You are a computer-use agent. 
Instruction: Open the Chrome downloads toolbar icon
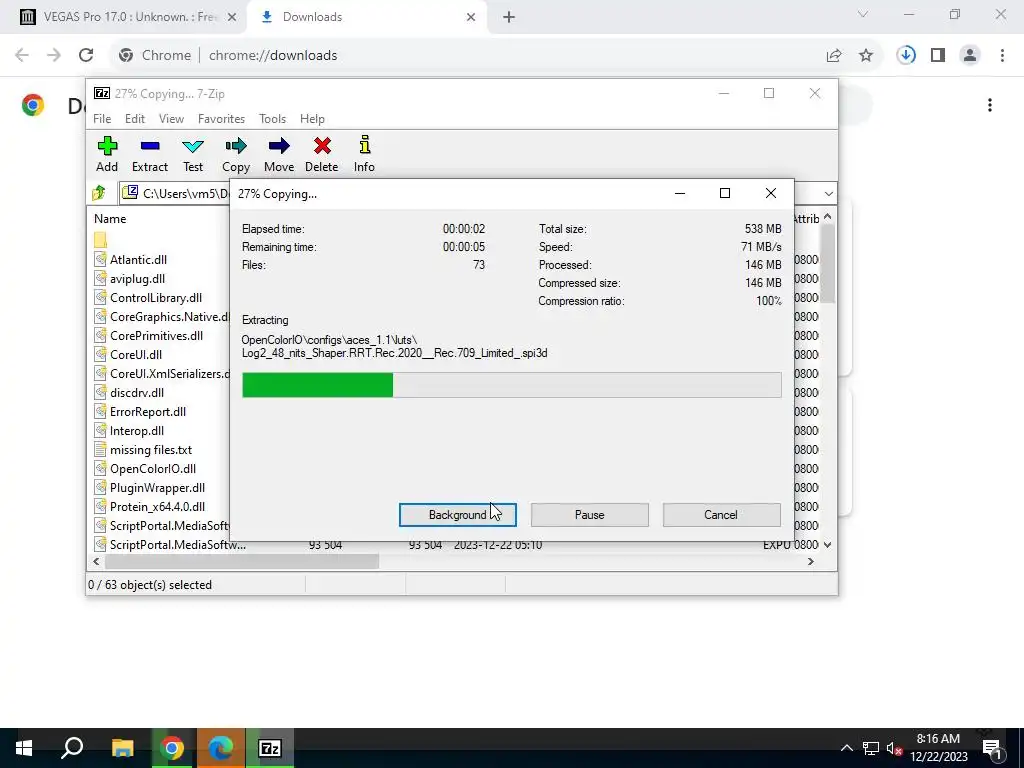(x=906, y=55)
